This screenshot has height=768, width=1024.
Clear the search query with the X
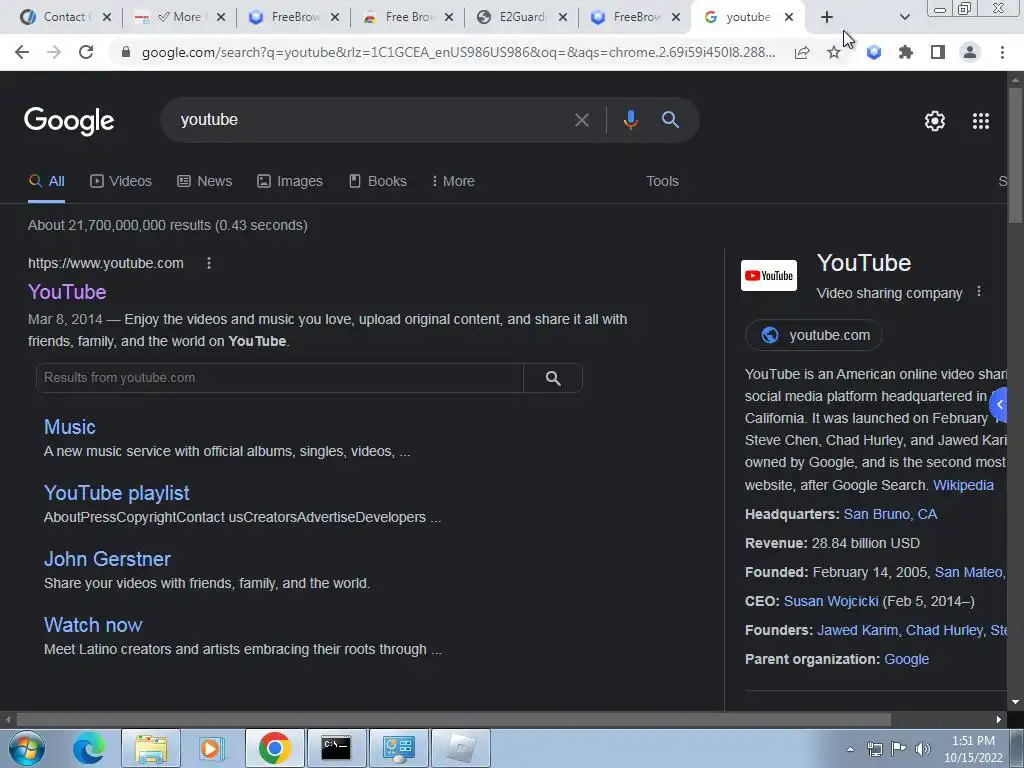click(581, 120)
